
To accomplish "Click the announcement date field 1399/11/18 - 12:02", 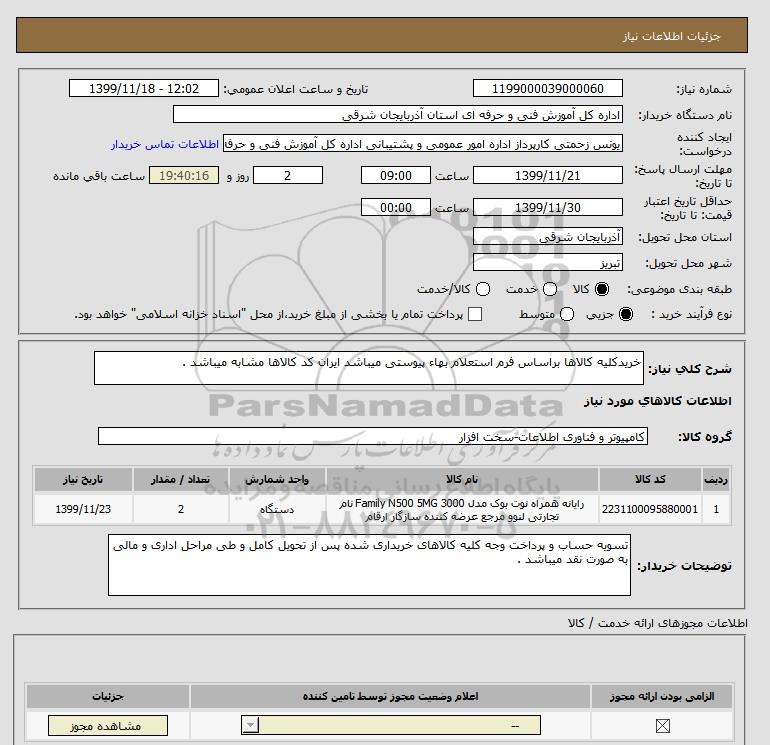I will click(144, 88).
